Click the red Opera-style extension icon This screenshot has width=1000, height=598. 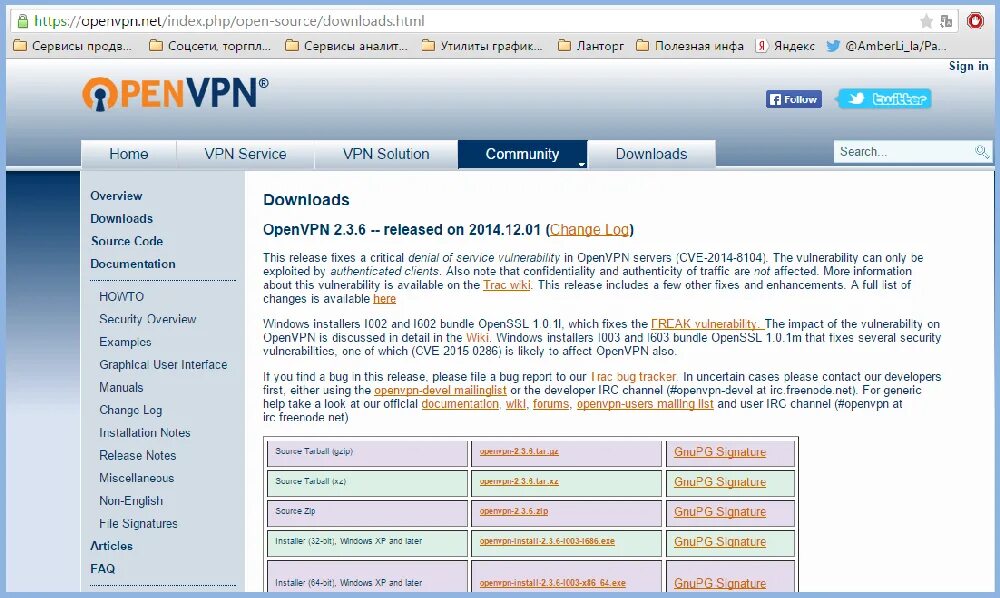click(975, 21)
